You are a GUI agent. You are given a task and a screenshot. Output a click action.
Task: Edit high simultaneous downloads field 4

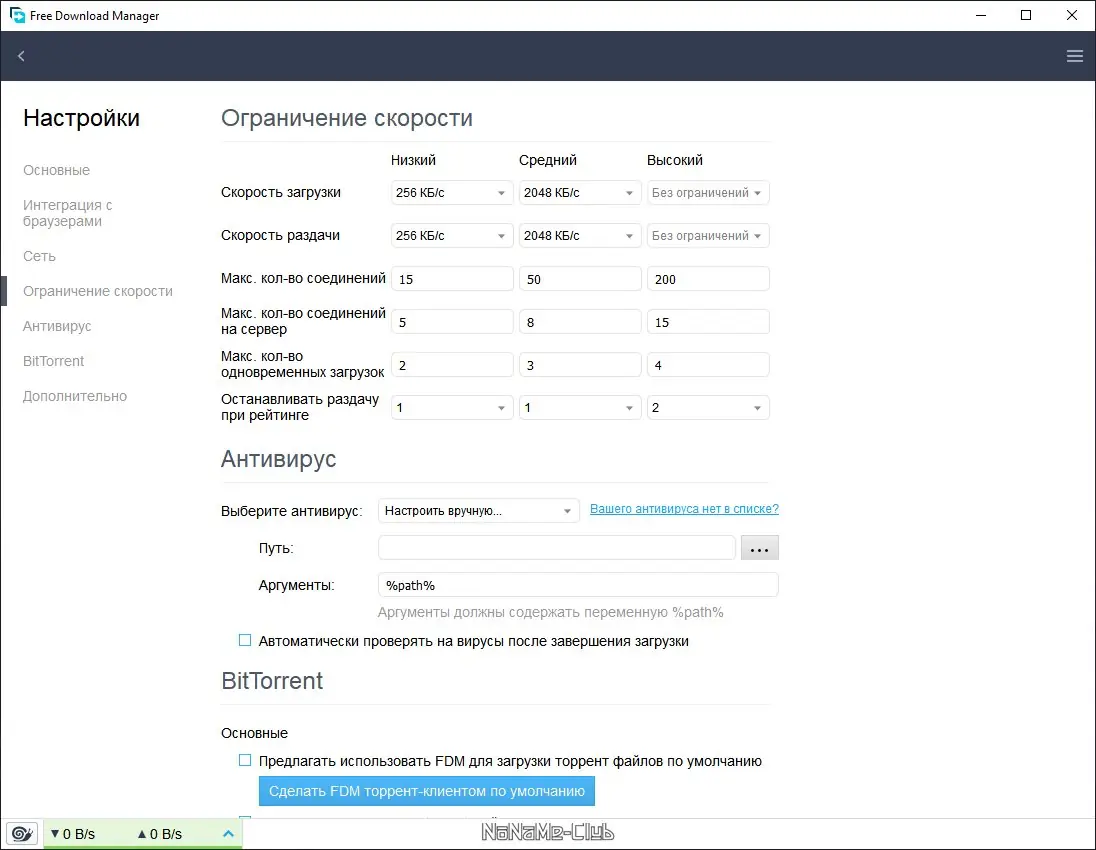tap(707, 365)
